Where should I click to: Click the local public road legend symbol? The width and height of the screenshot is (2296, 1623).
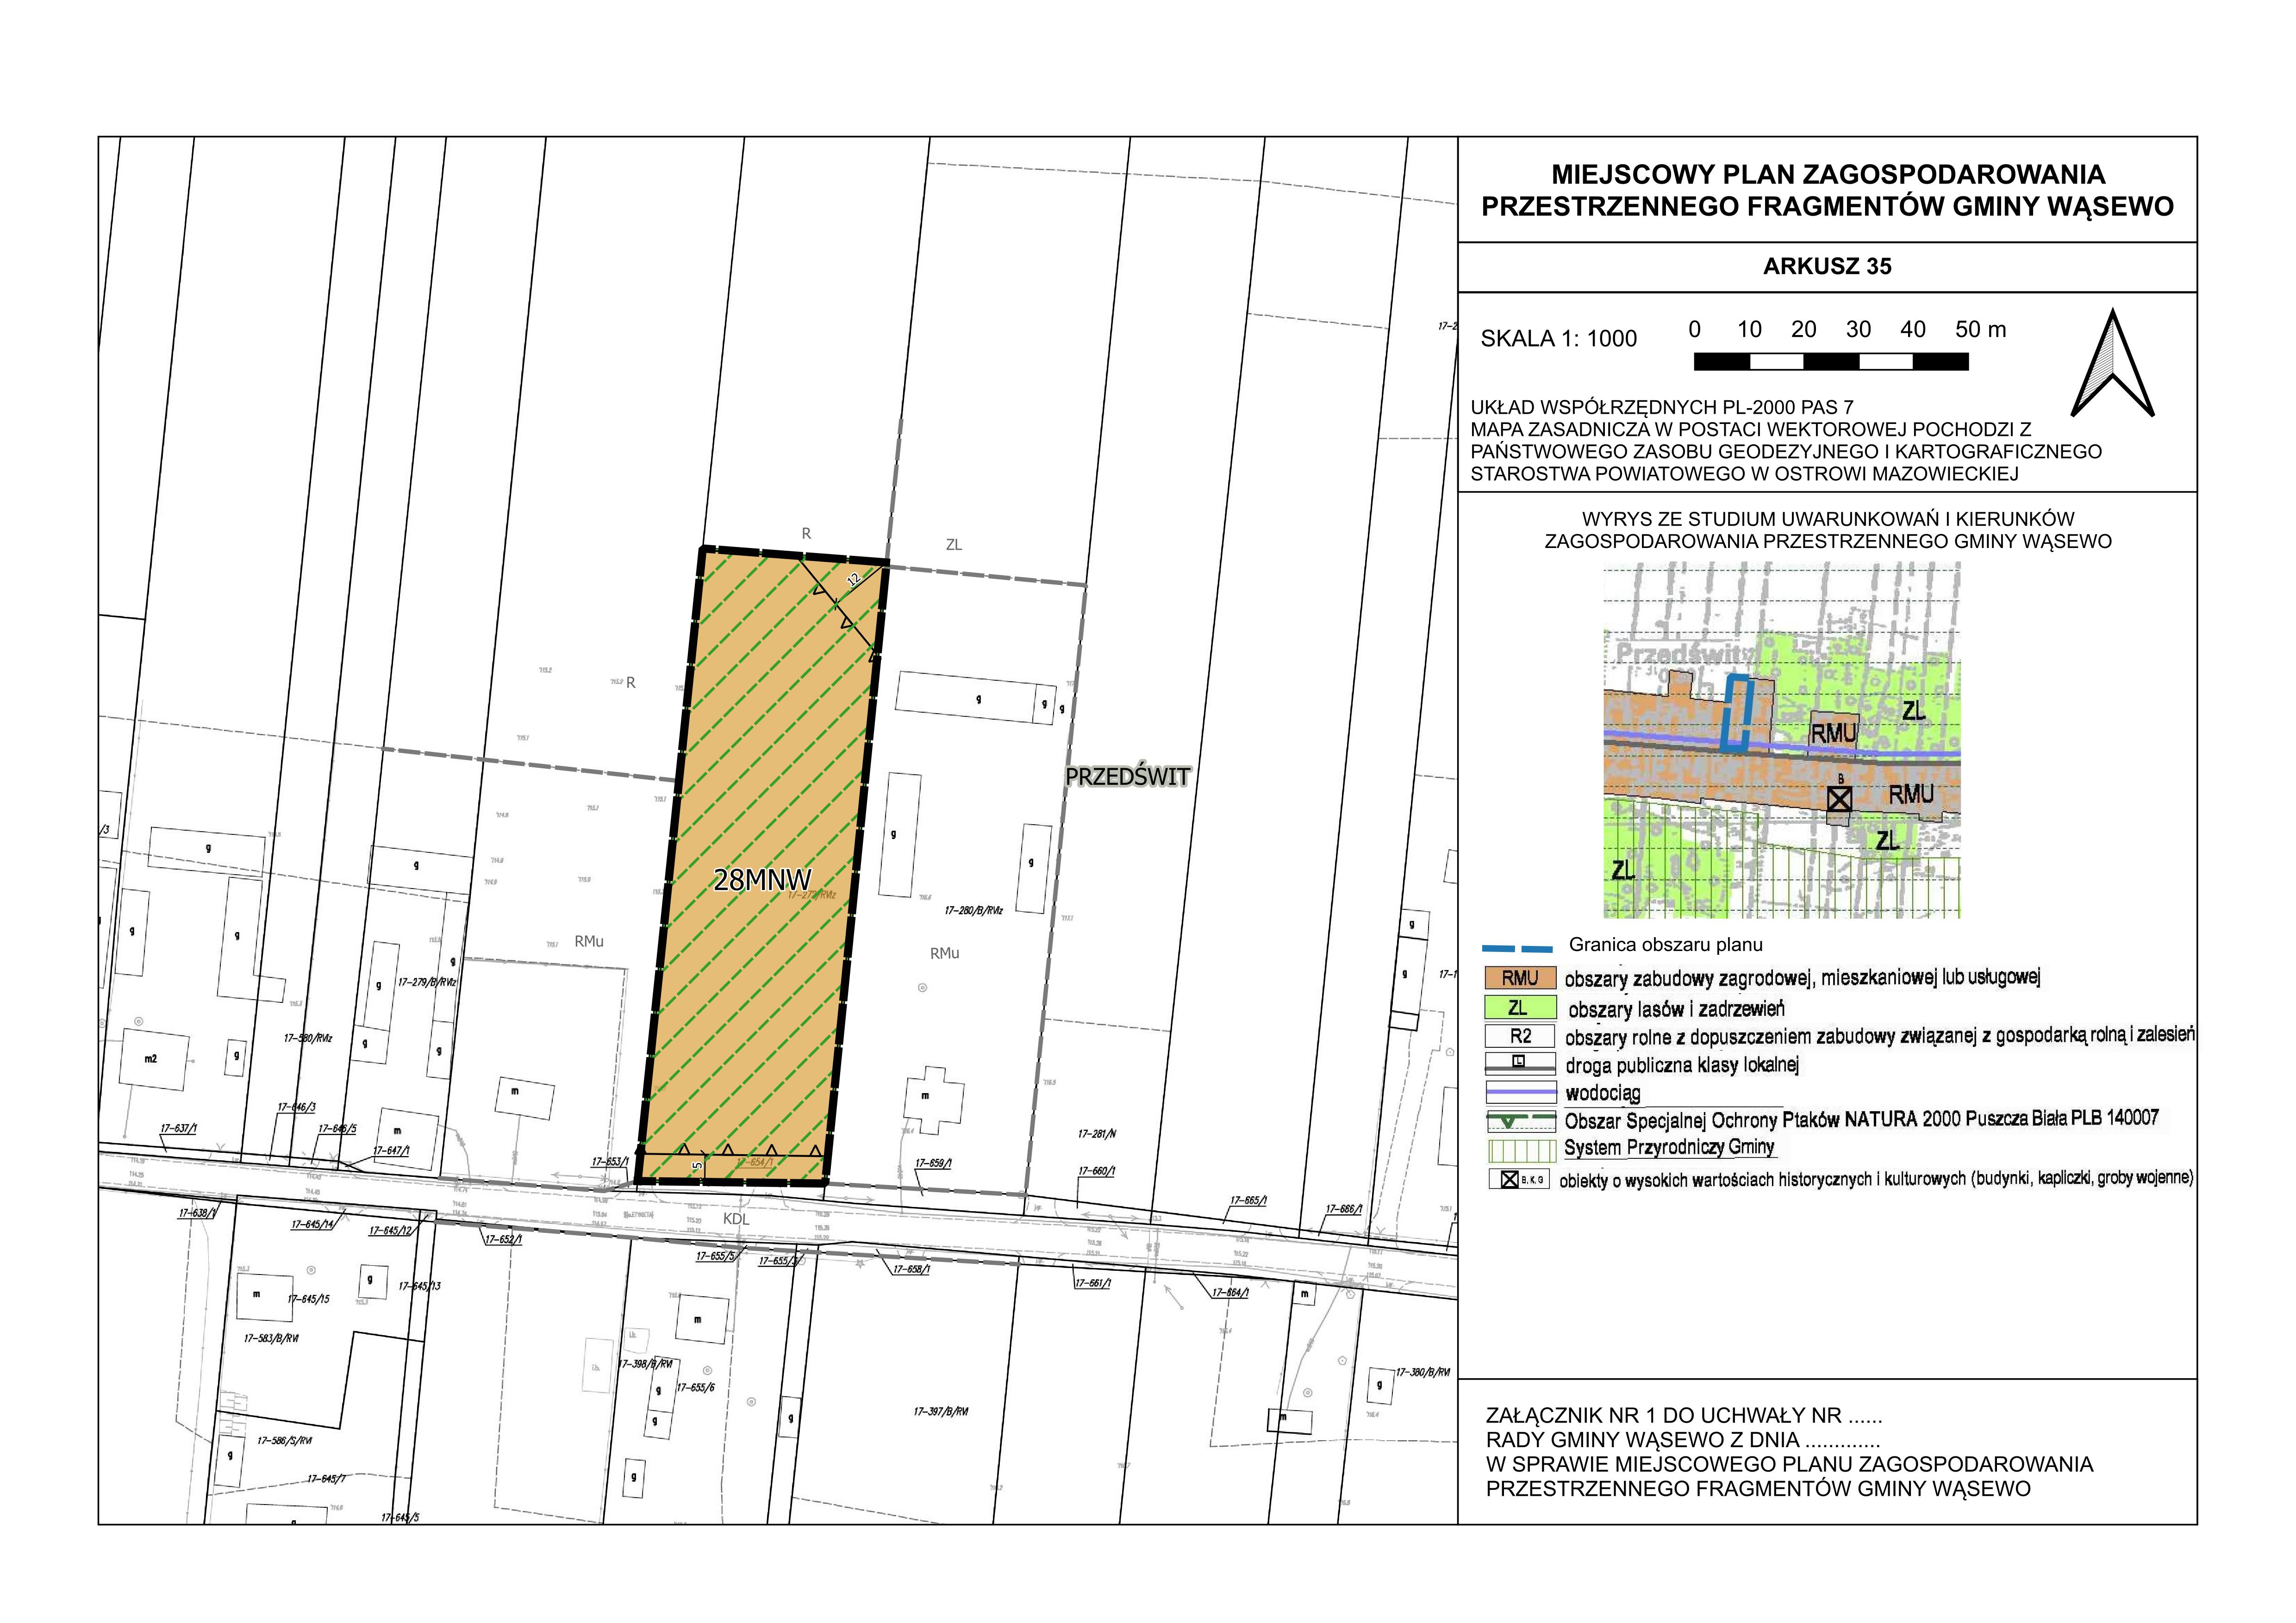coord(1520,1063)
